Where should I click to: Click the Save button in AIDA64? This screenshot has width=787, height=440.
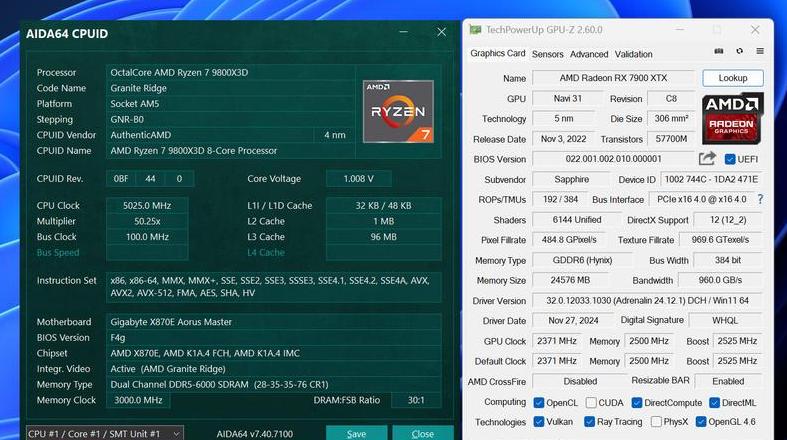(356, 433)
